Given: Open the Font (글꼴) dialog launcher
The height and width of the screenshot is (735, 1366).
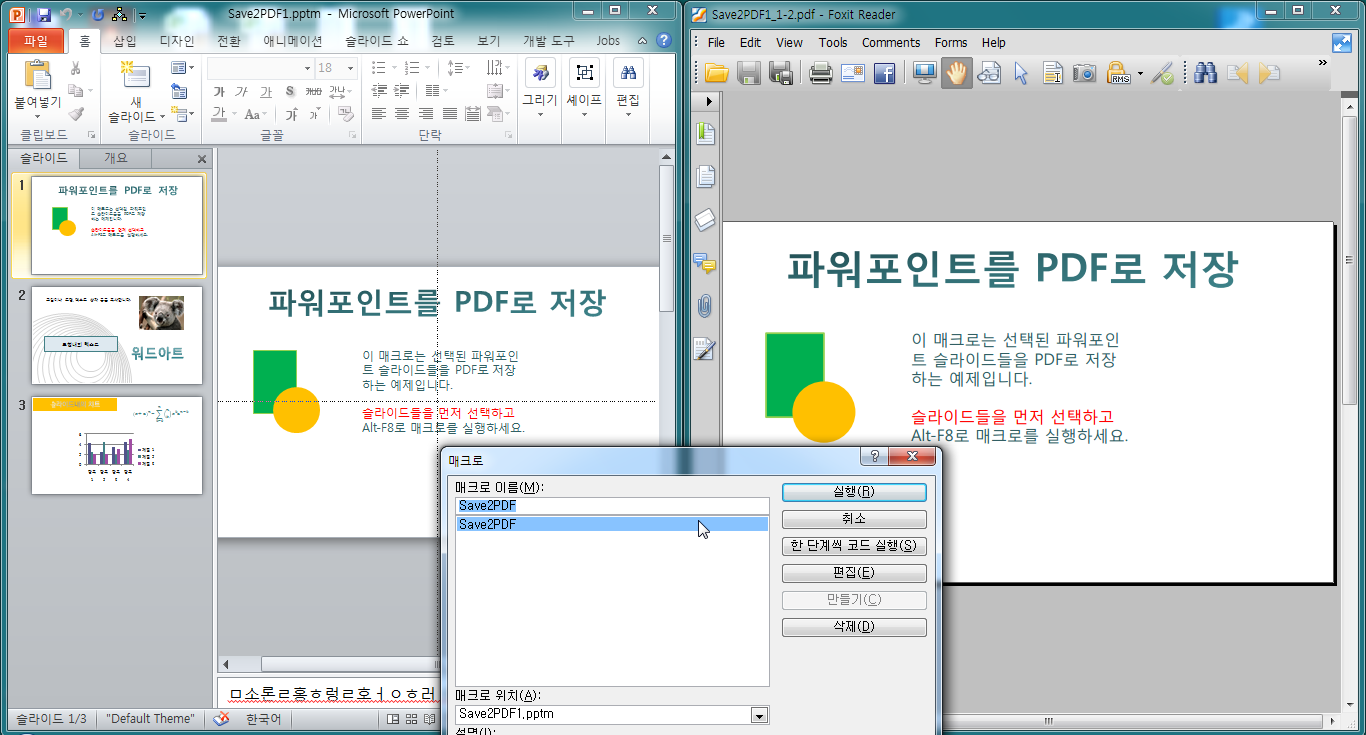Looking at the screenshot, I should 353,135.
